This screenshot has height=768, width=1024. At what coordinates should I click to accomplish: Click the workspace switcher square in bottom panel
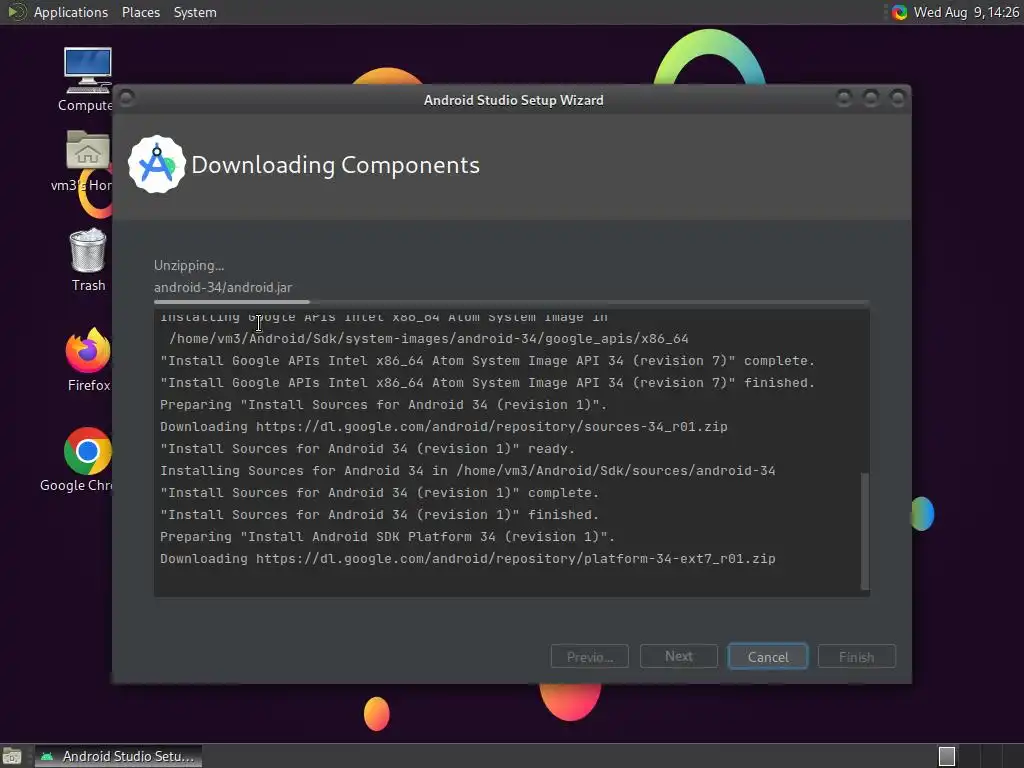947,756
